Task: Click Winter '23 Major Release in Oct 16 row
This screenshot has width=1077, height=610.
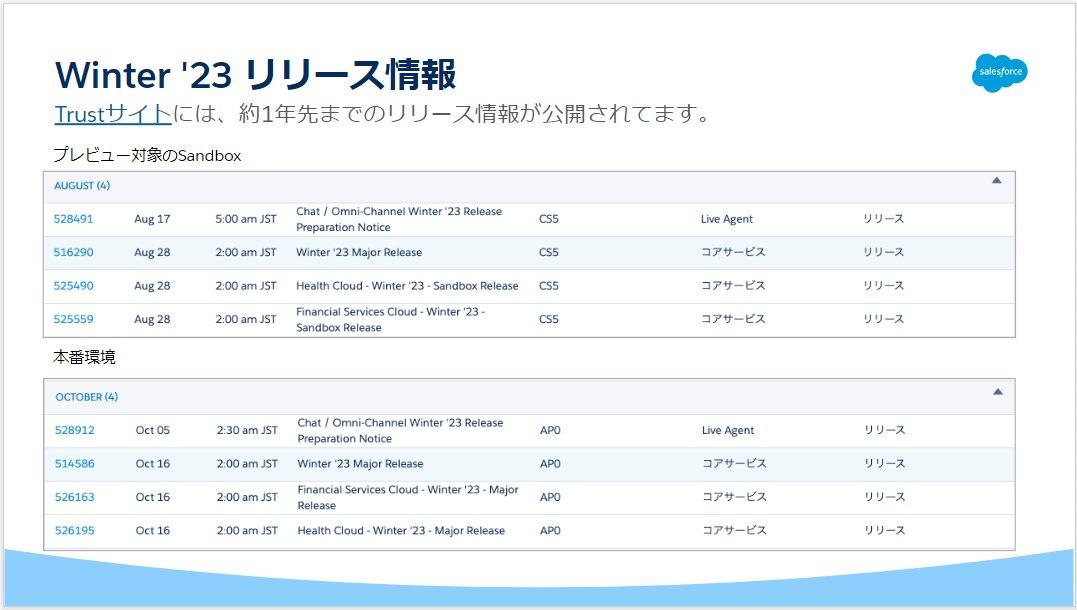Action: pyautogui.click(x=360, y=464)
